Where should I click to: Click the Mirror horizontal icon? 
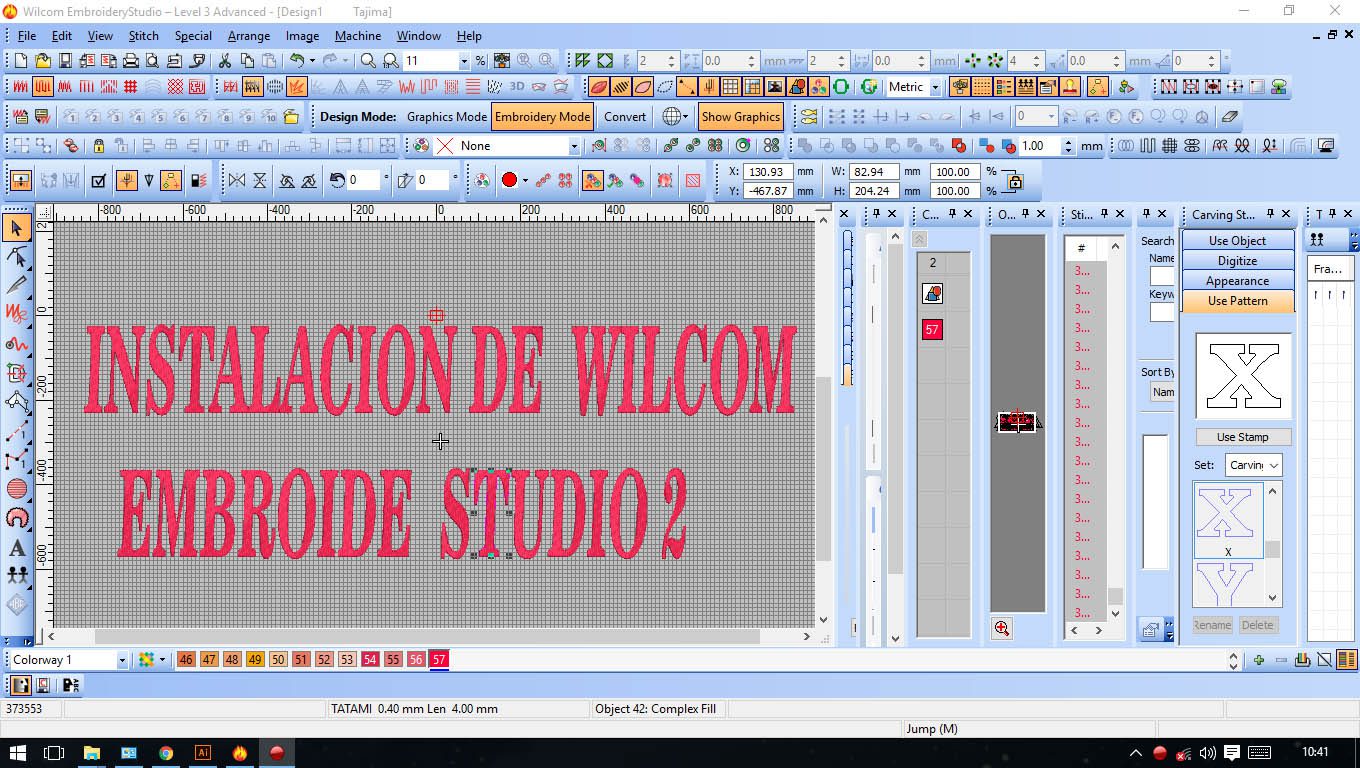tap(237, 181)
